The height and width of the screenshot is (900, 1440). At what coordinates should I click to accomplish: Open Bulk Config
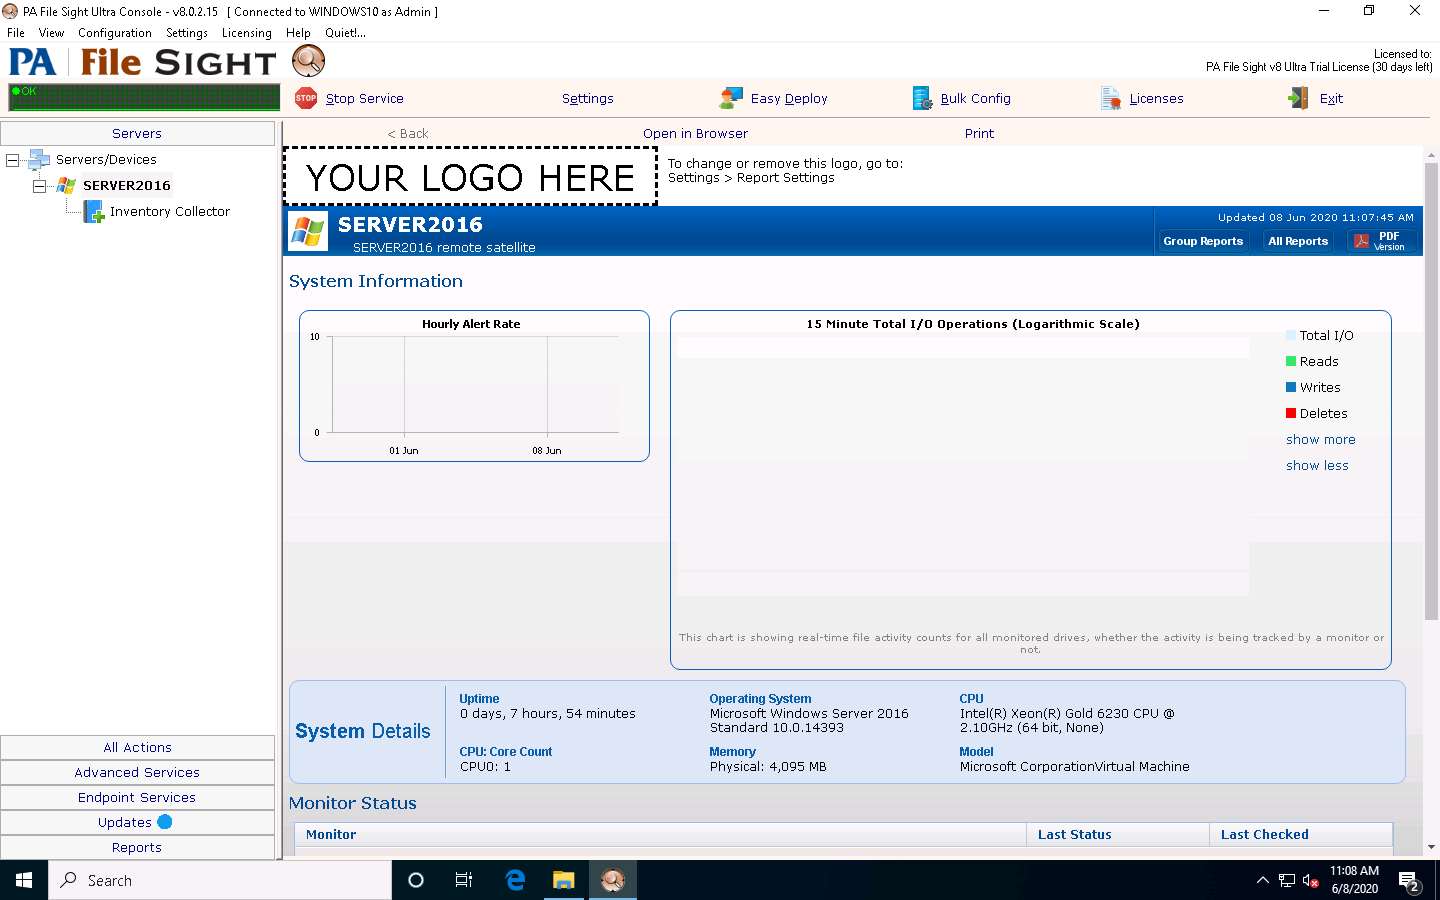point(976,99)
